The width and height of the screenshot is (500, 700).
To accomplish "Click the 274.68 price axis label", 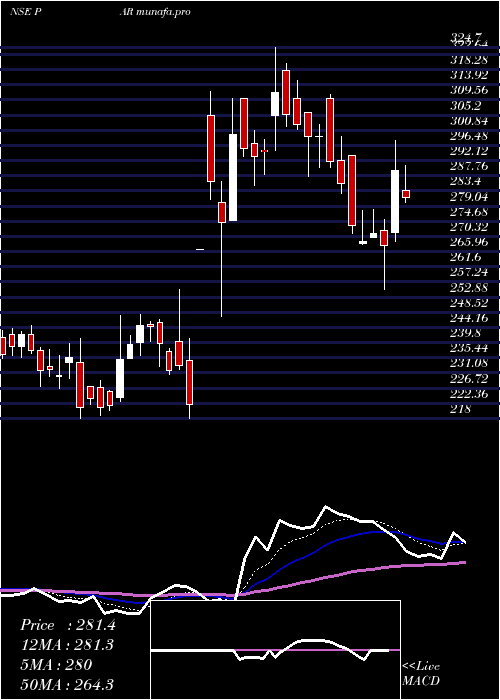I will pos(468,212).
